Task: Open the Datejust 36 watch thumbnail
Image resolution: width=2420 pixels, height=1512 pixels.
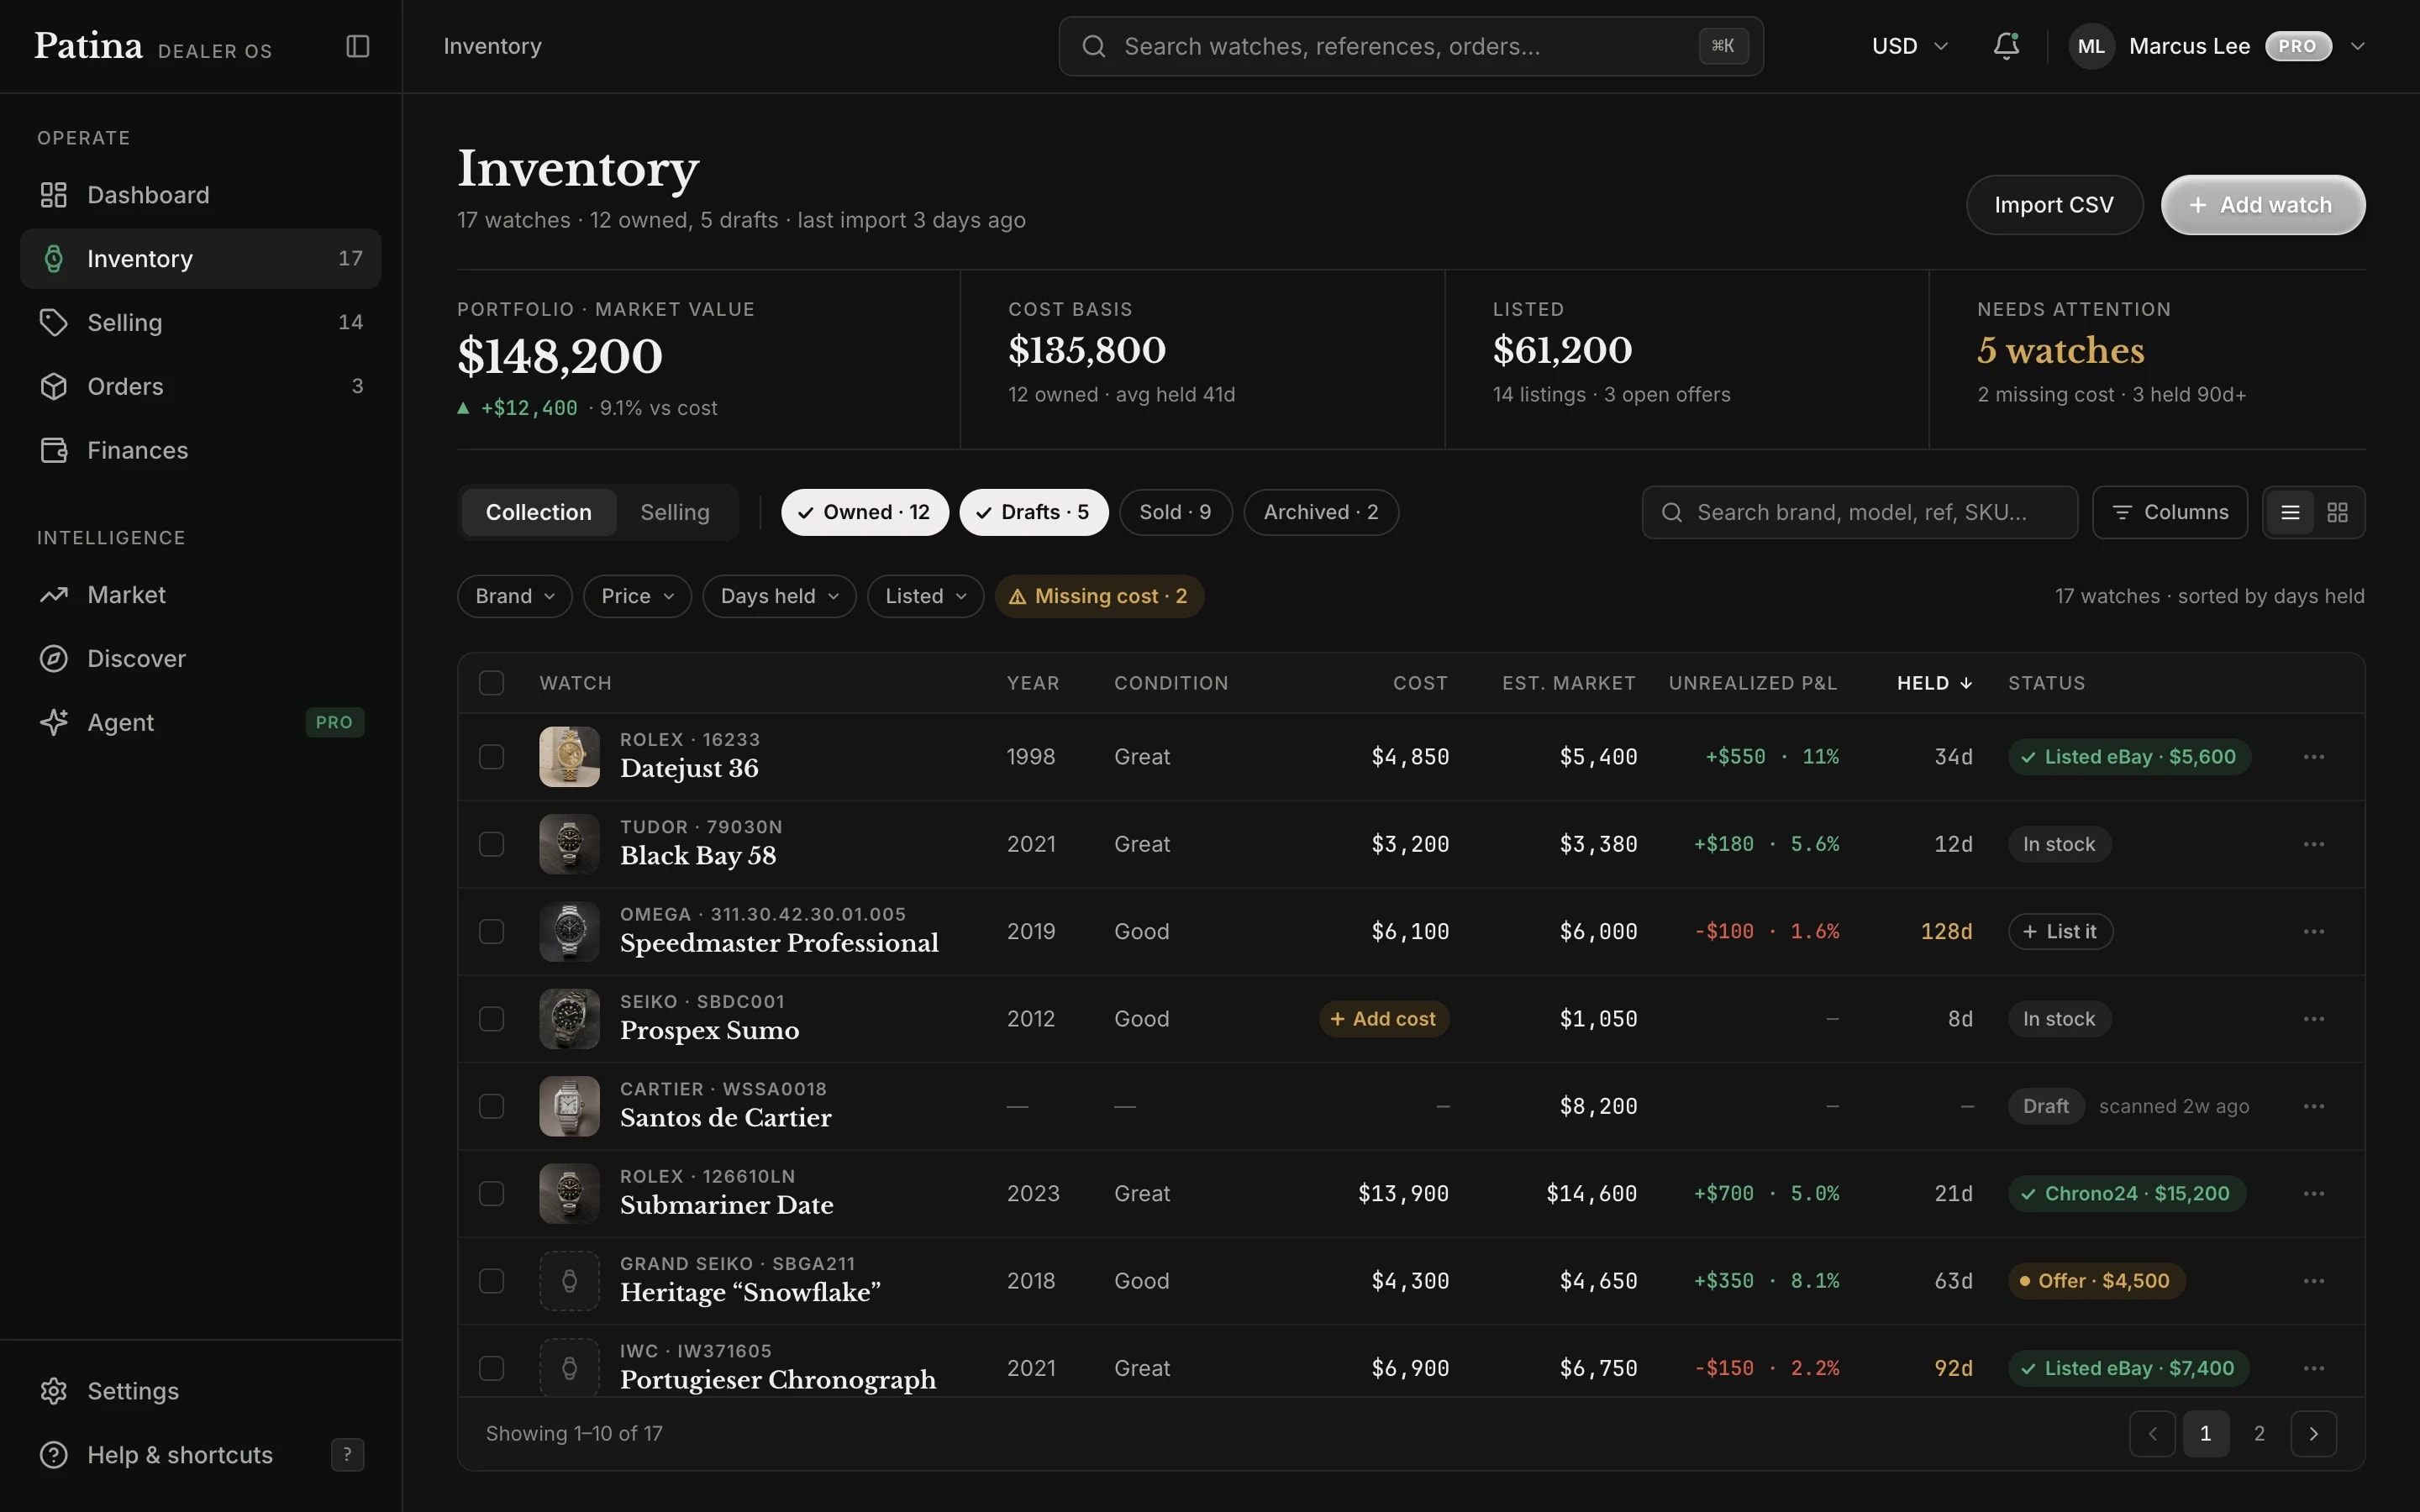Action: click(x=569, y=757)
